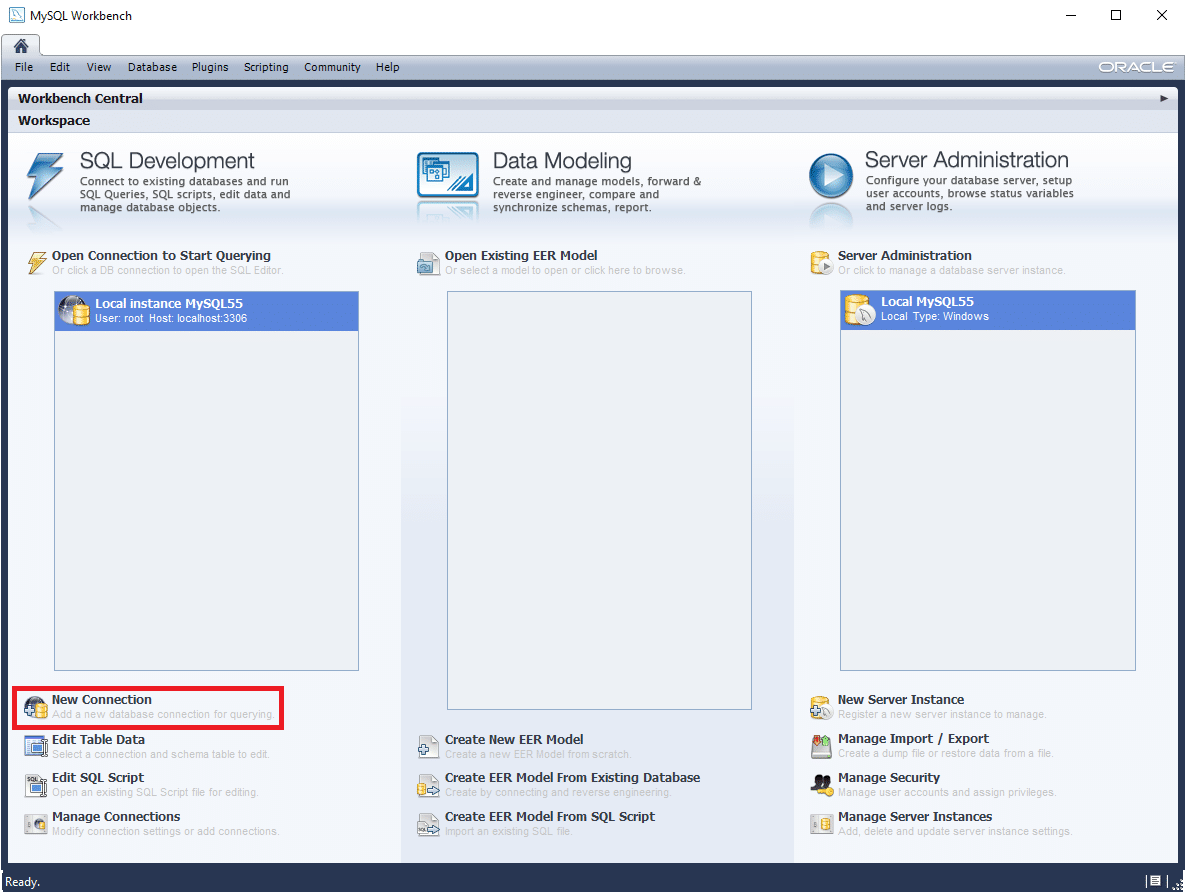Open the File menu

pos(24,67)
